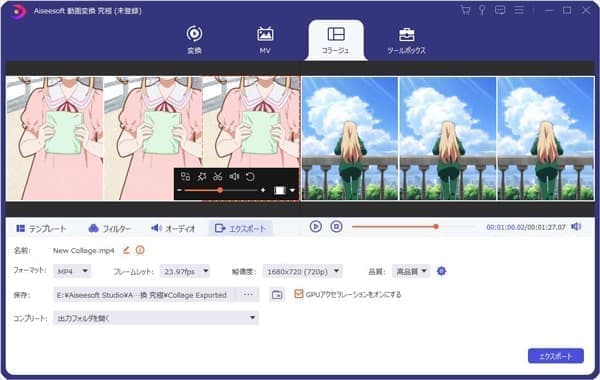This screenshot has height=380, width=600.
Task: Click the minus zoom-out icon
Action: (x=179, y=190)
